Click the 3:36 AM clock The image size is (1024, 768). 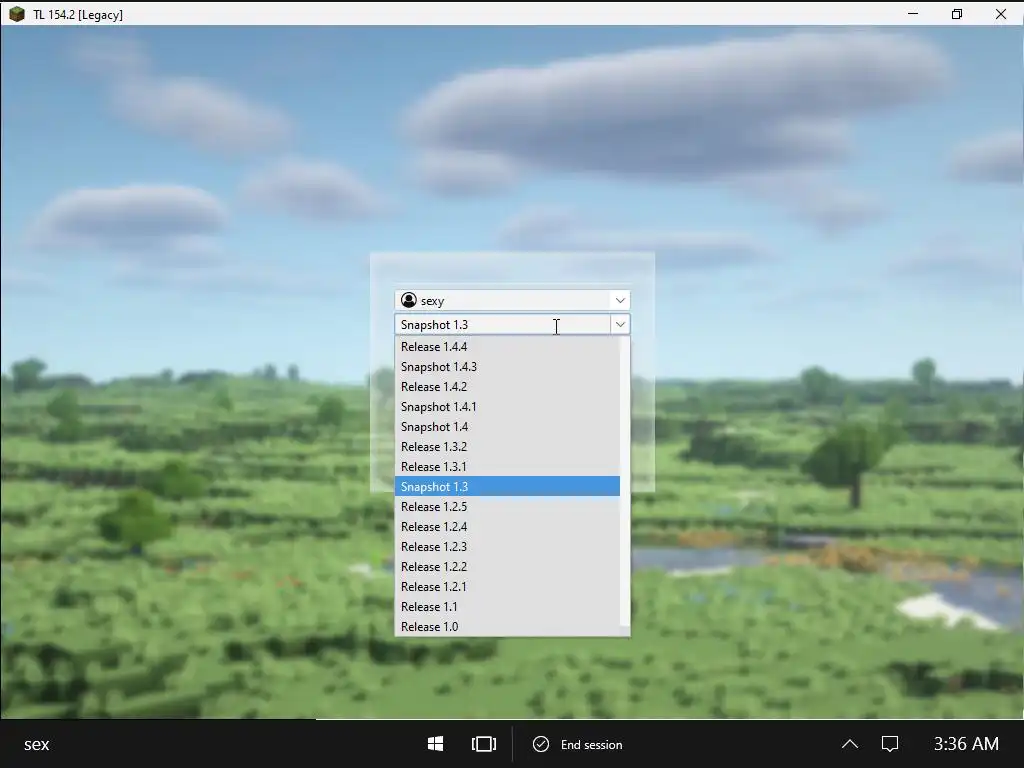coord(966,744)
